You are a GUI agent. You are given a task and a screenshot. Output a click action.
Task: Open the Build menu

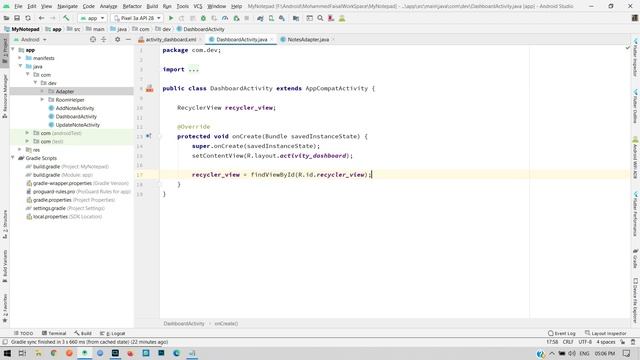pyautogui.click(x=152, y=6)
